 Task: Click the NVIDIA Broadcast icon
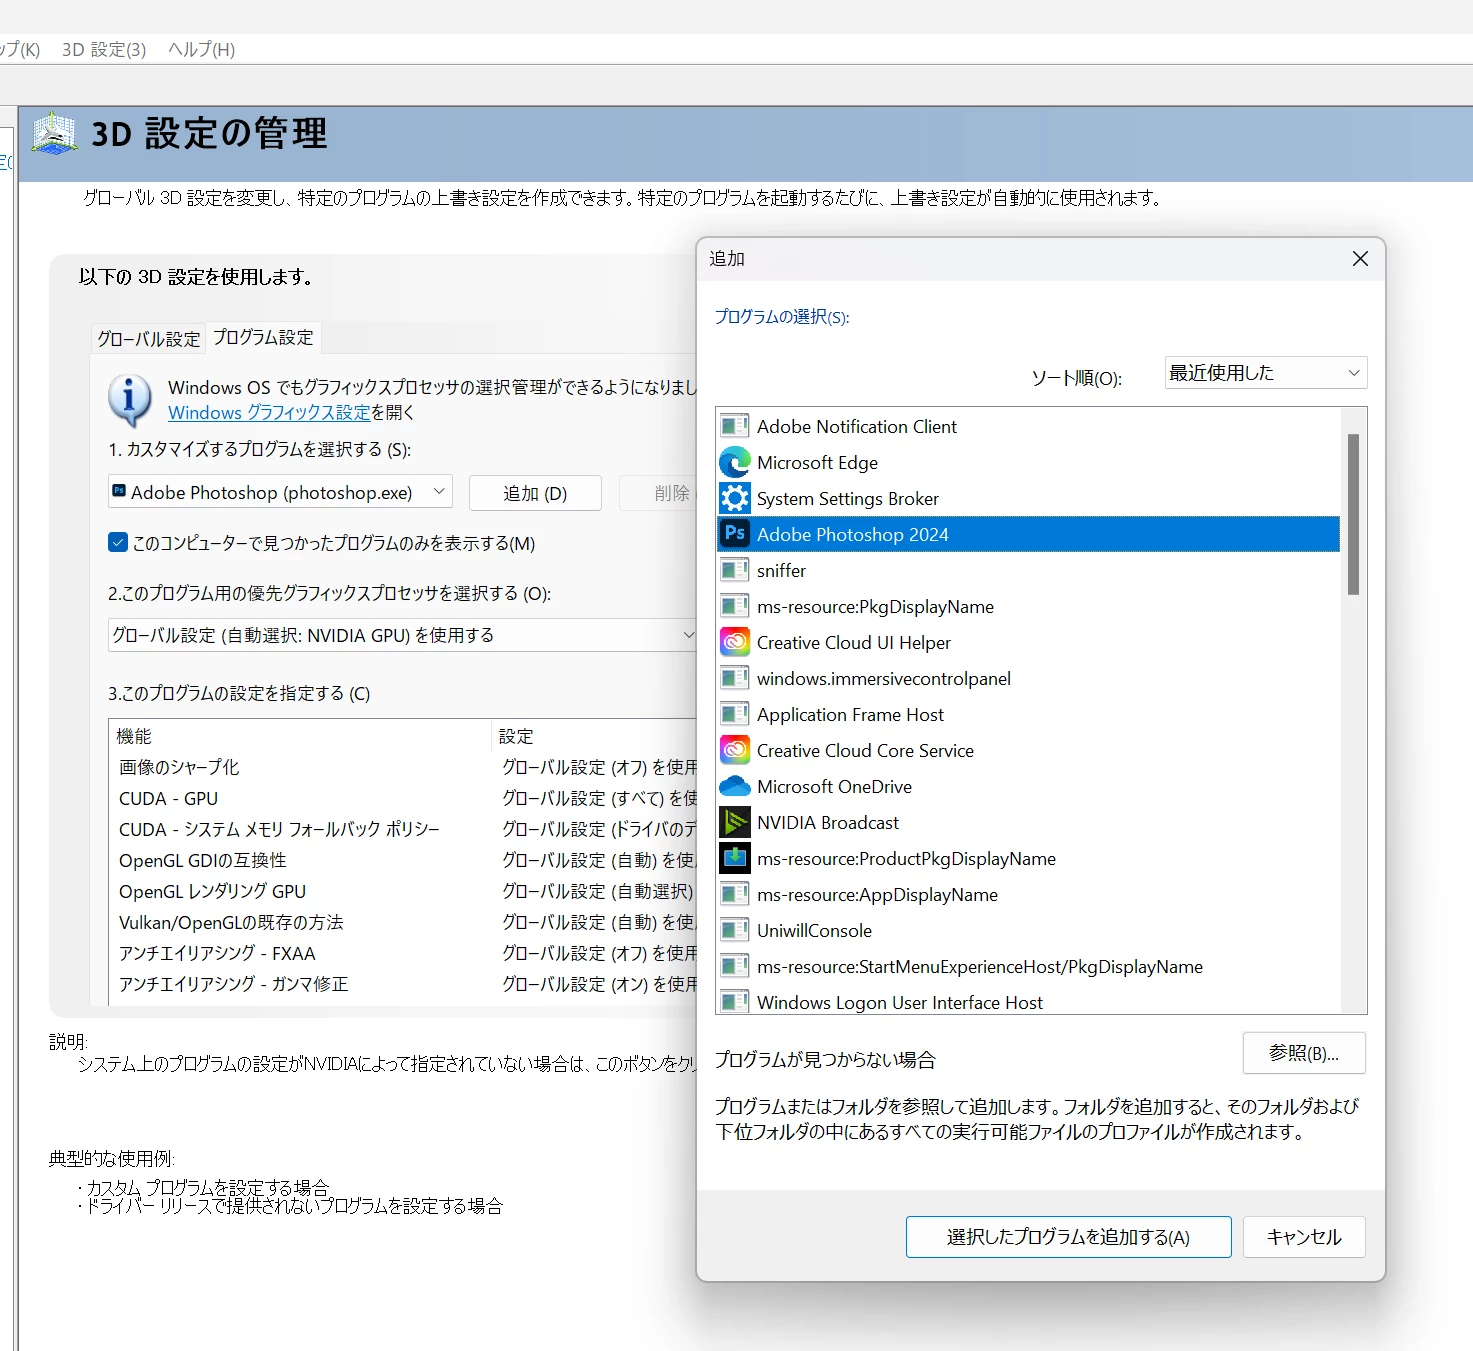tap(735, 822)
